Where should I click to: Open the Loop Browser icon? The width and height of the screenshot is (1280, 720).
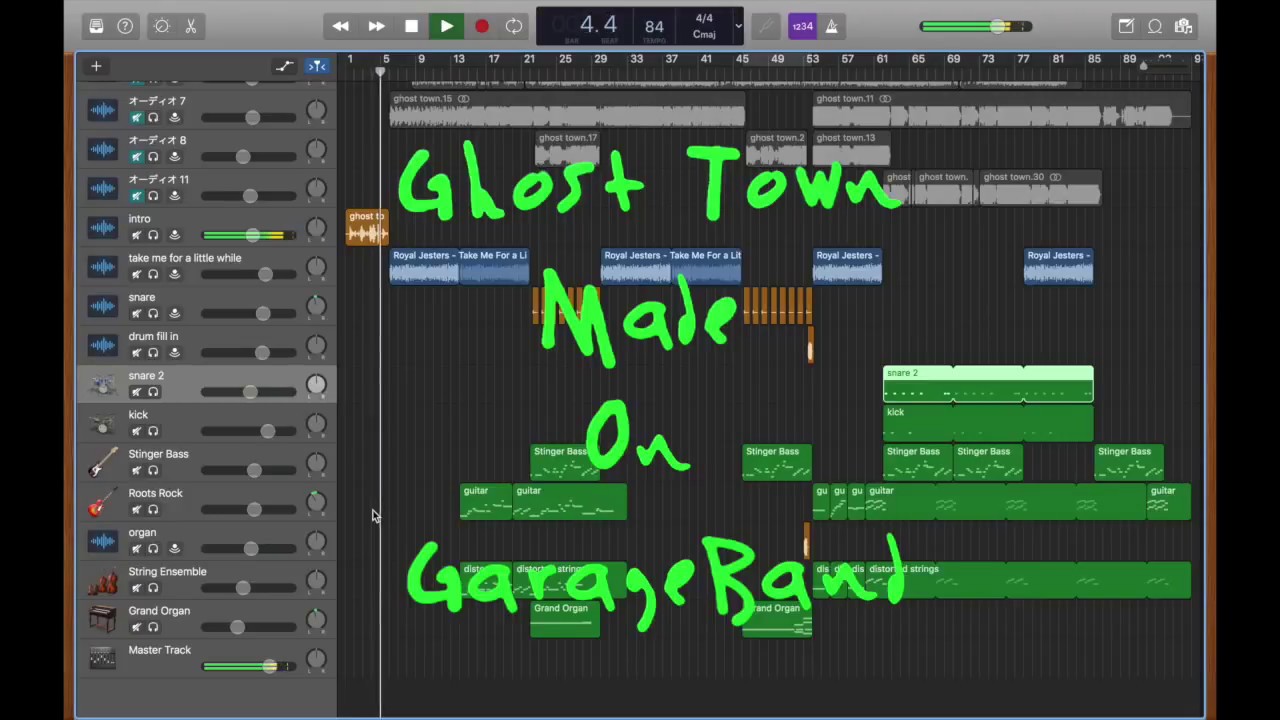click(x=1155, y=26)
